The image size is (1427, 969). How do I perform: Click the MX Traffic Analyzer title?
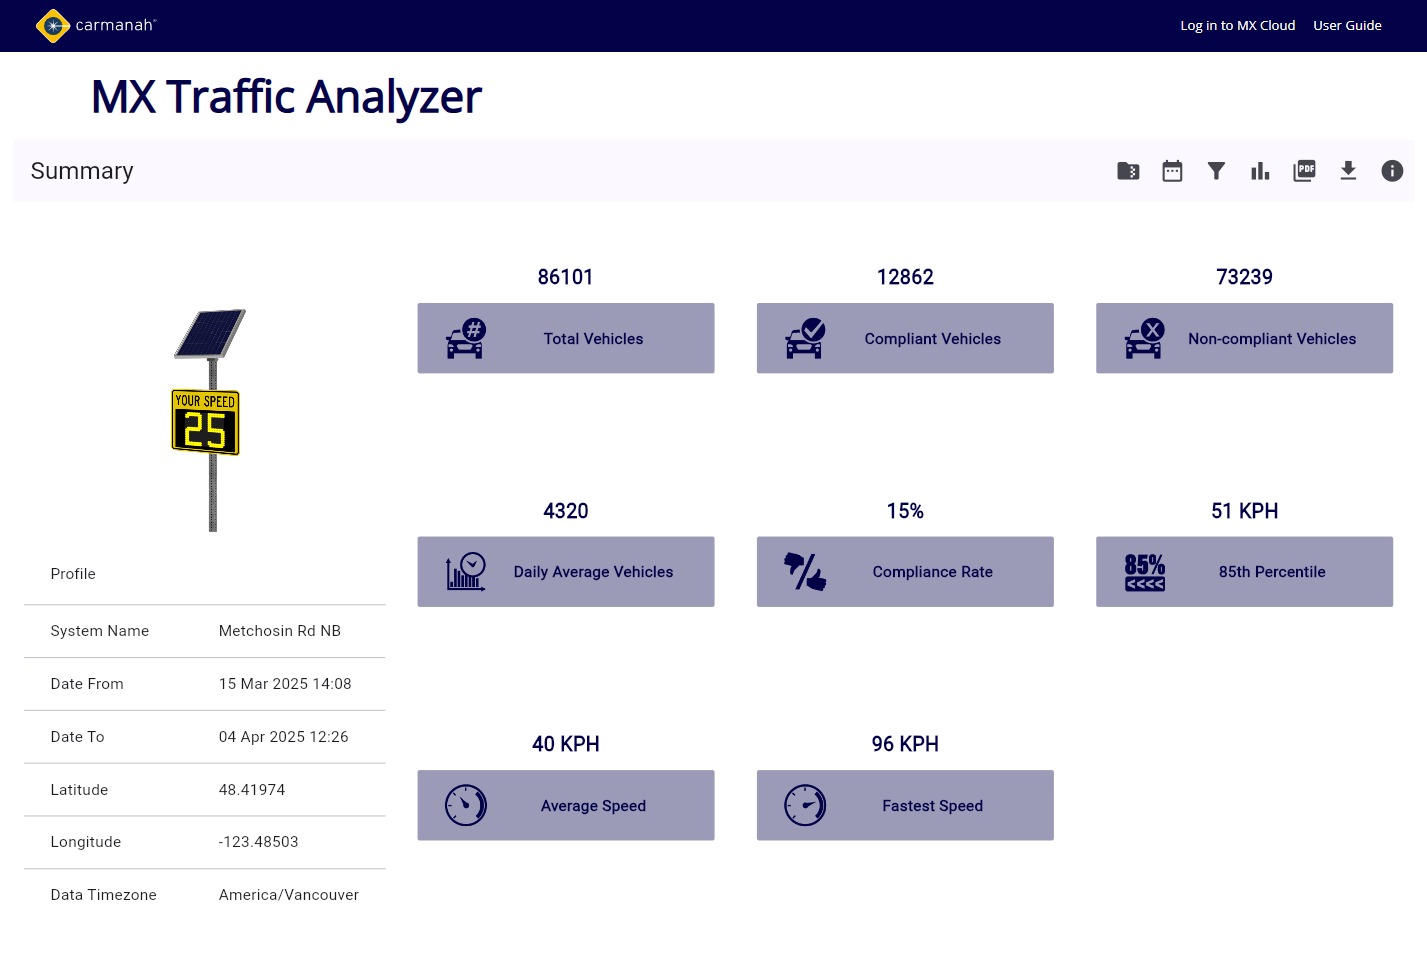point(286,97)
